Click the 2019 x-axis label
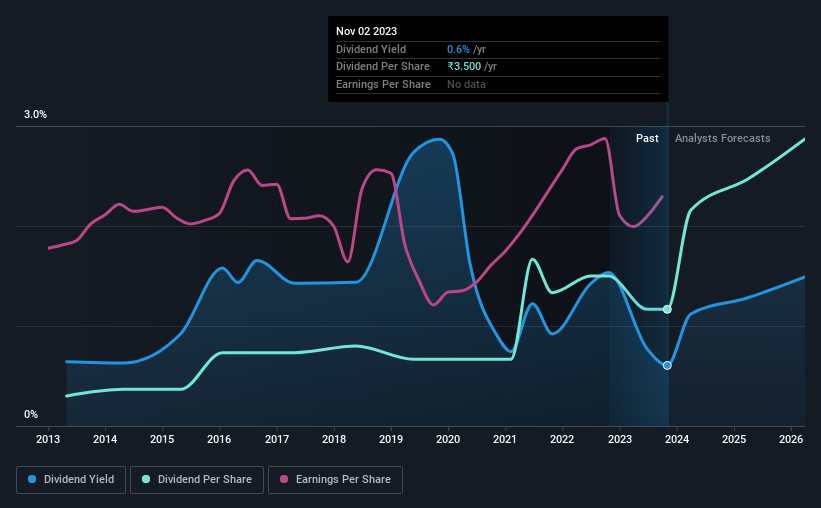Image resolution: width=821 pixels, height=508 pixels. 391,439
